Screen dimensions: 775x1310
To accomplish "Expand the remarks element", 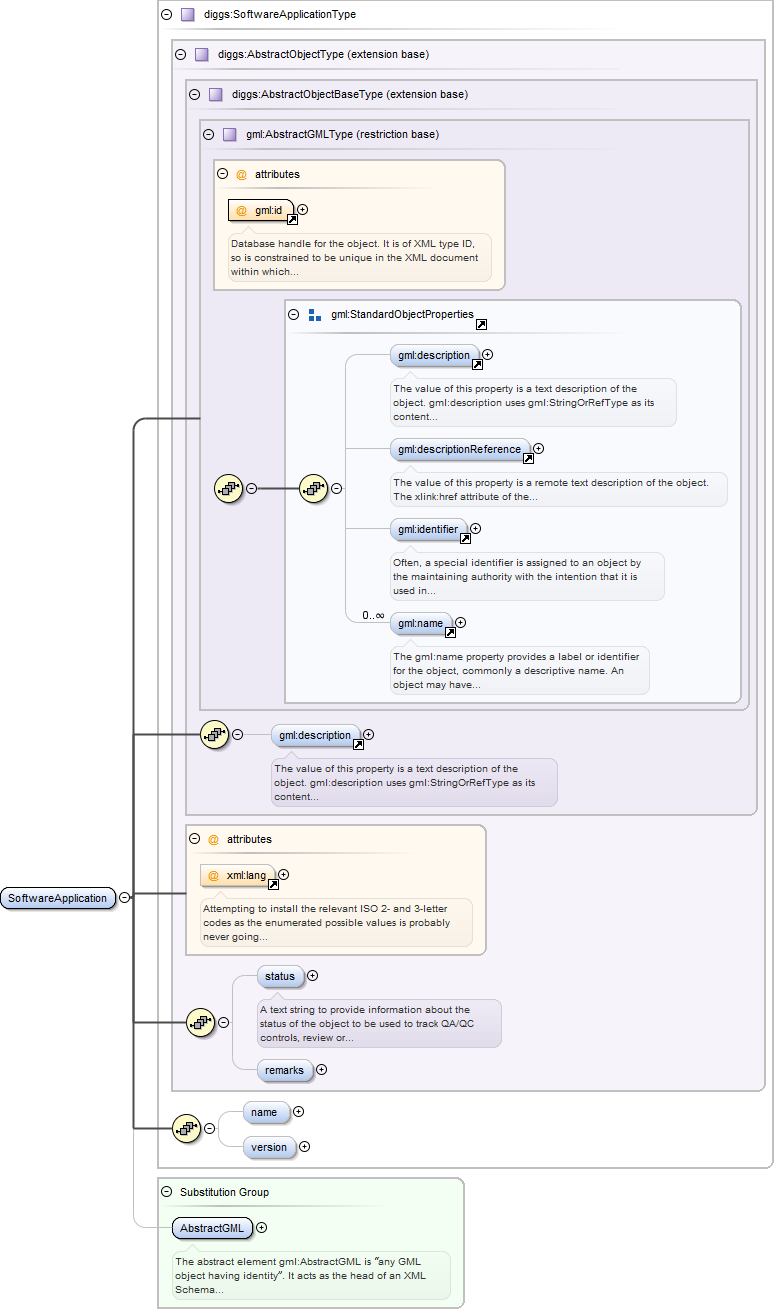I will pyautogui.click(x=321, y=1070).
